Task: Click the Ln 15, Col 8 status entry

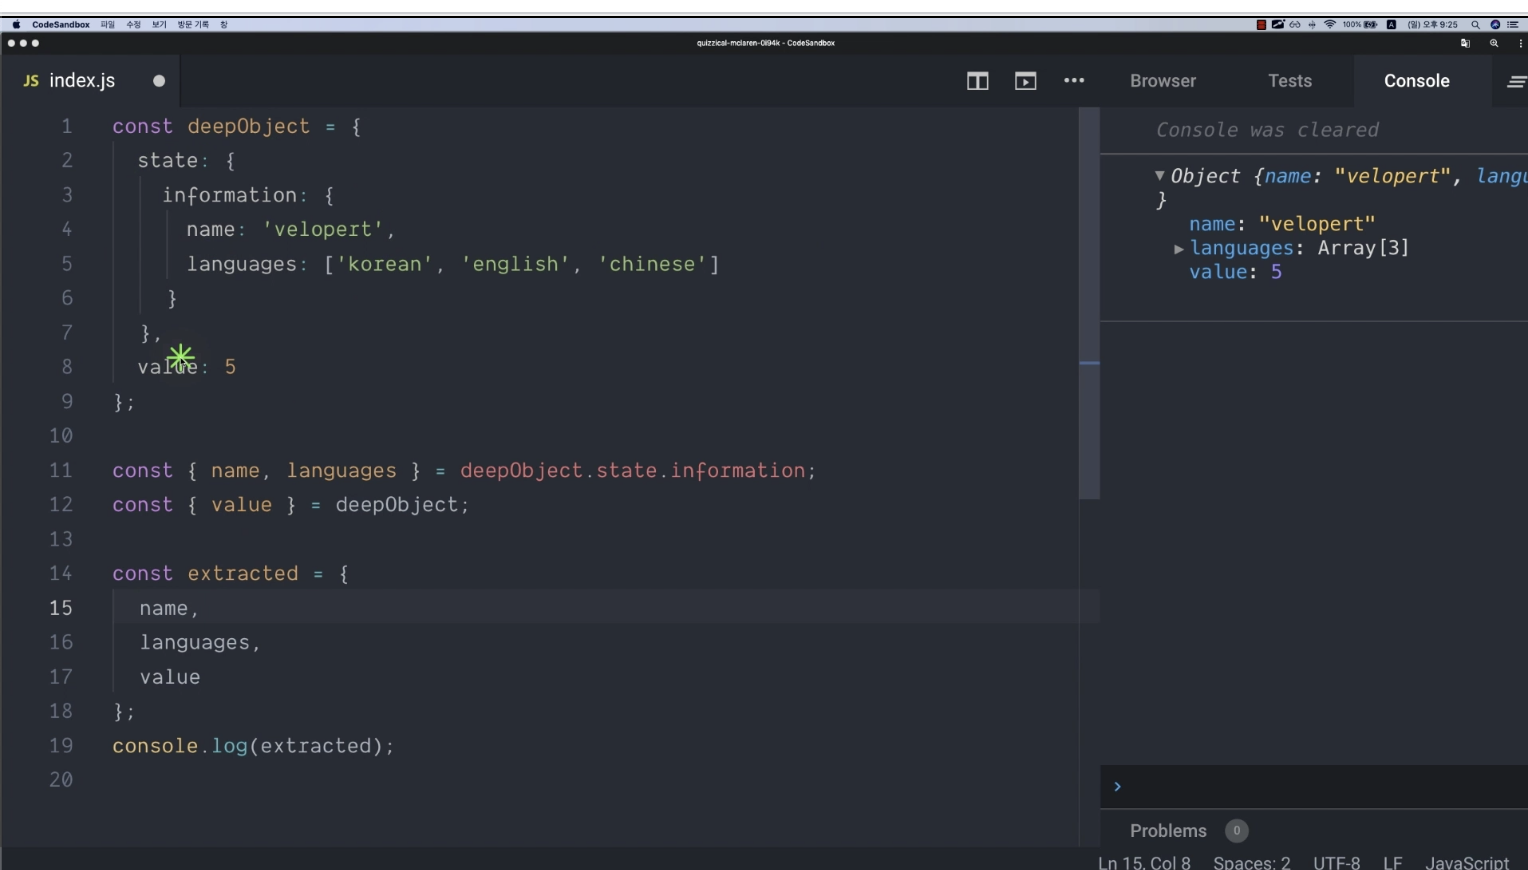Action: click(x=1144, y=862)
